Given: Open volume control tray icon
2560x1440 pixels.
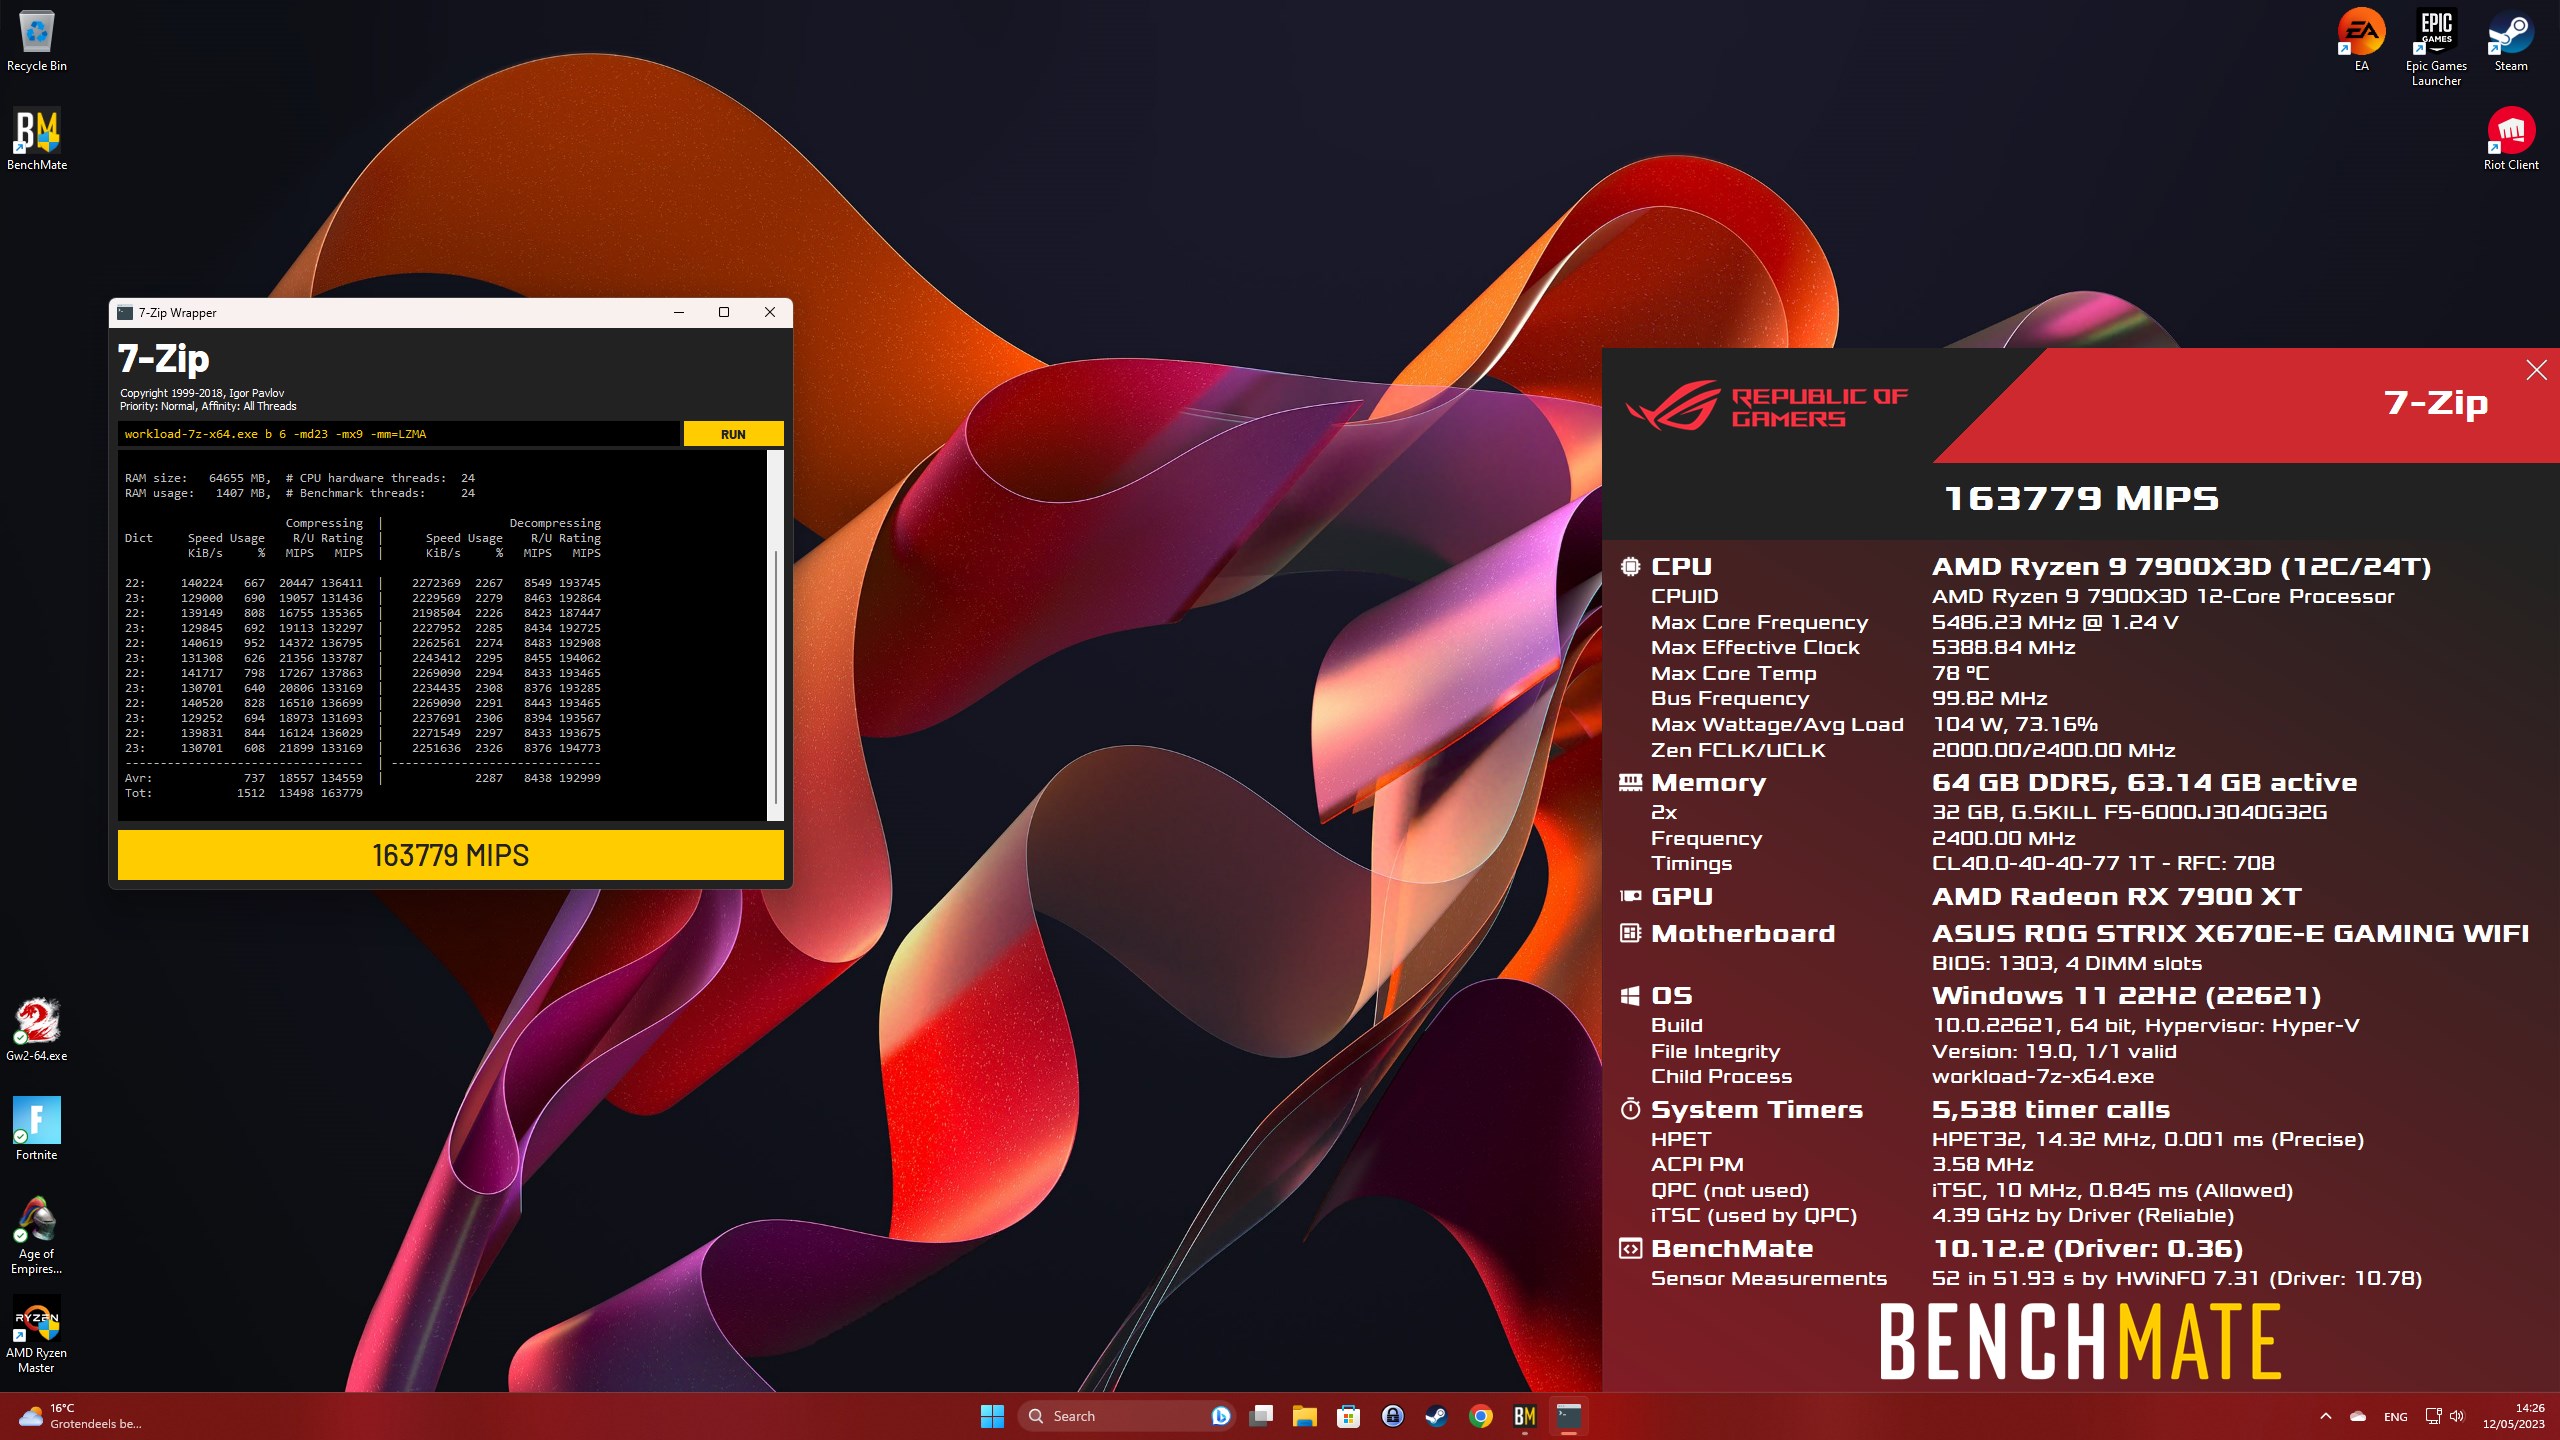Looking at the screenshot, I should [x=2458, y=1416].
